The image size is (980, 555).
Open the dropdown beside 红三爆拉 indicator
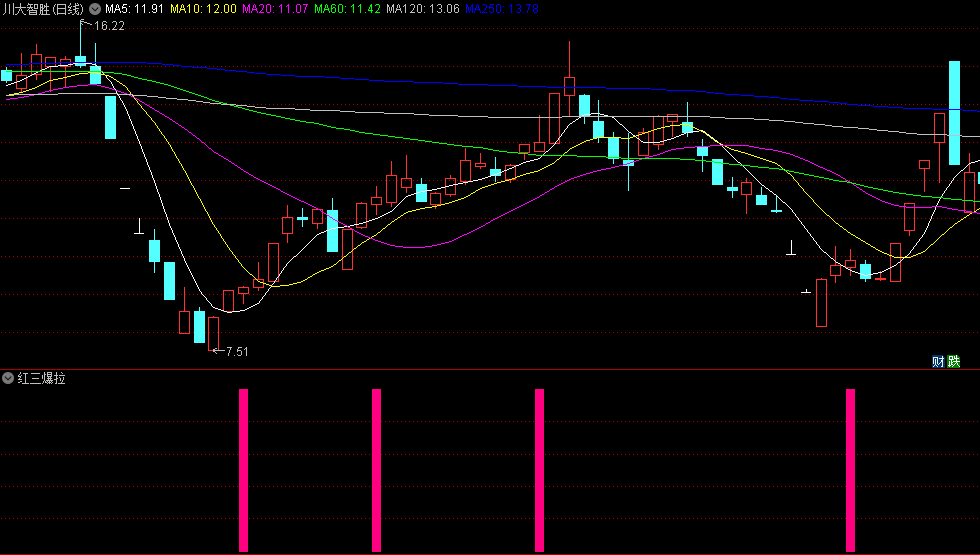pyautogui.click(x=8, y=378)
